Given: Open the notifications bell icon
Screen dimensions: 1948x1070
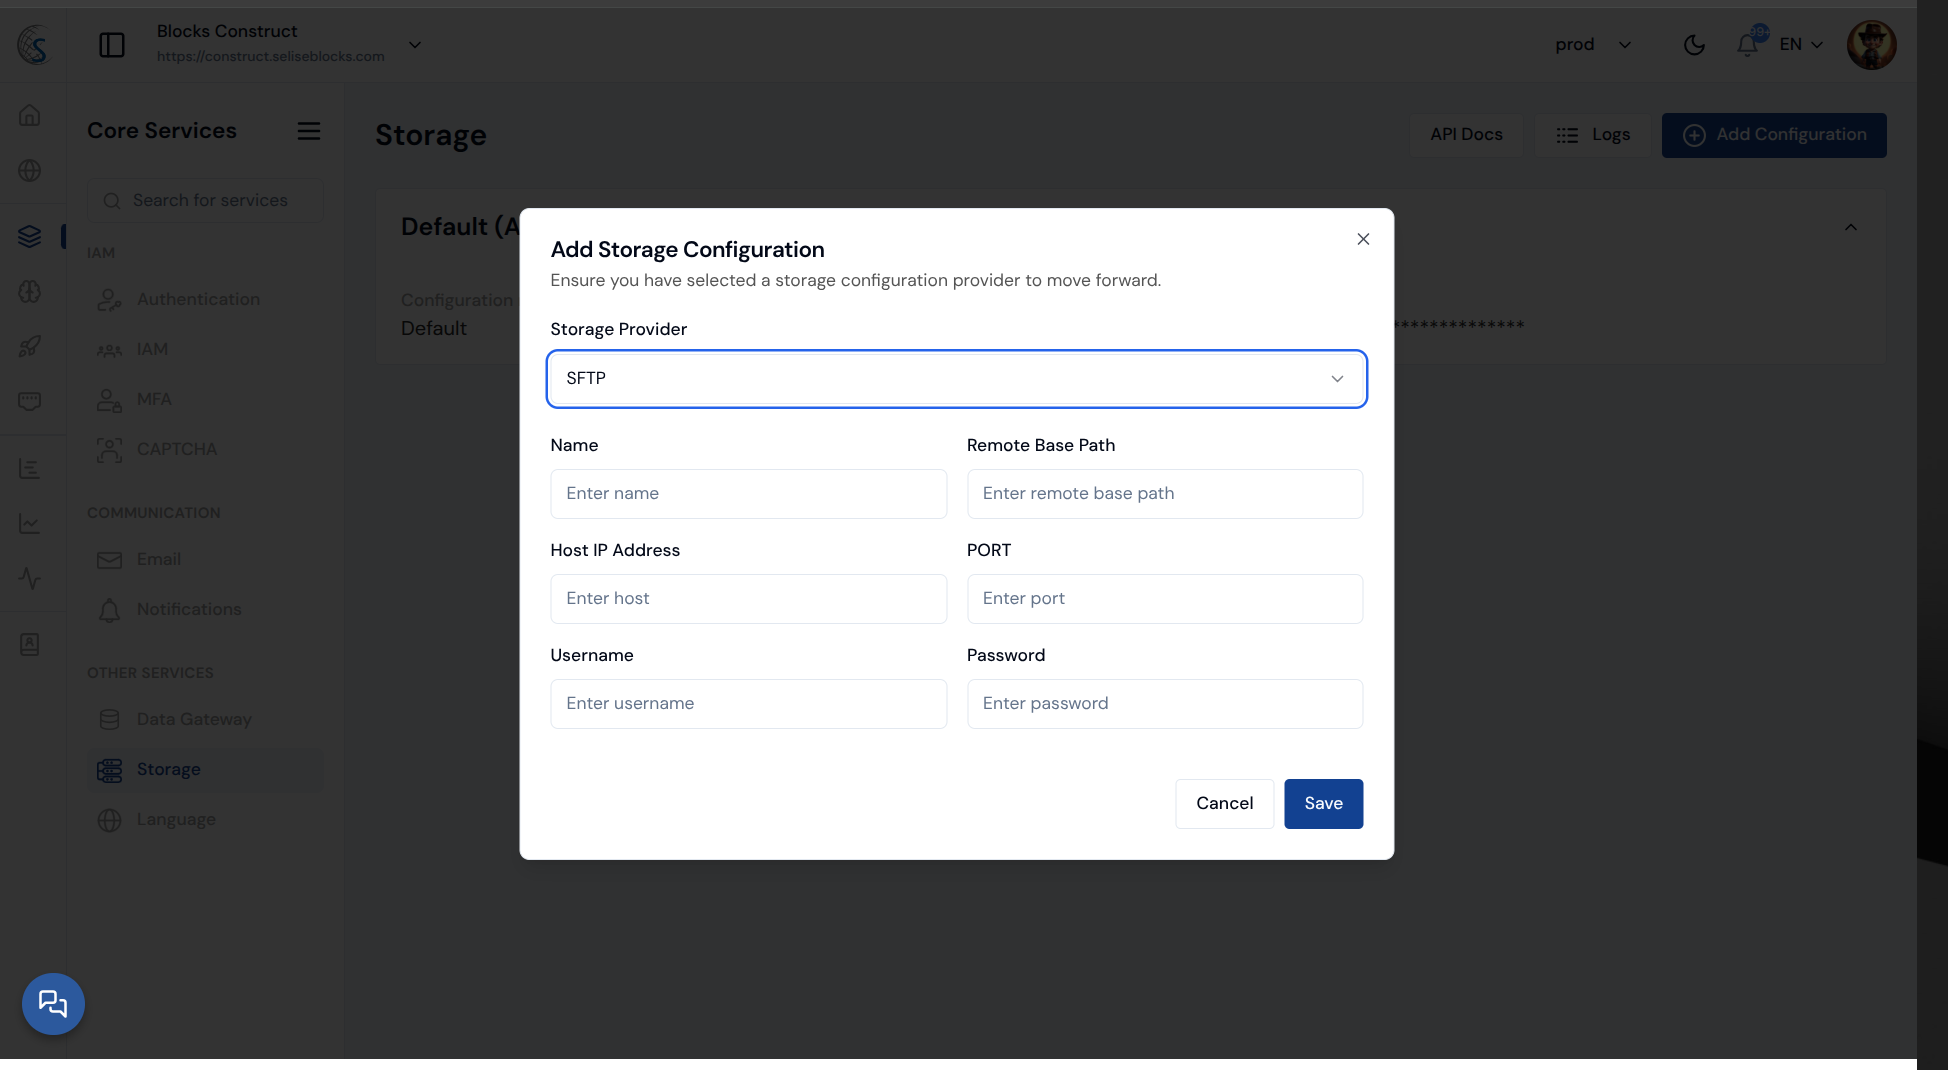Looking at the screenshot, I should (x=1747, y=45).
